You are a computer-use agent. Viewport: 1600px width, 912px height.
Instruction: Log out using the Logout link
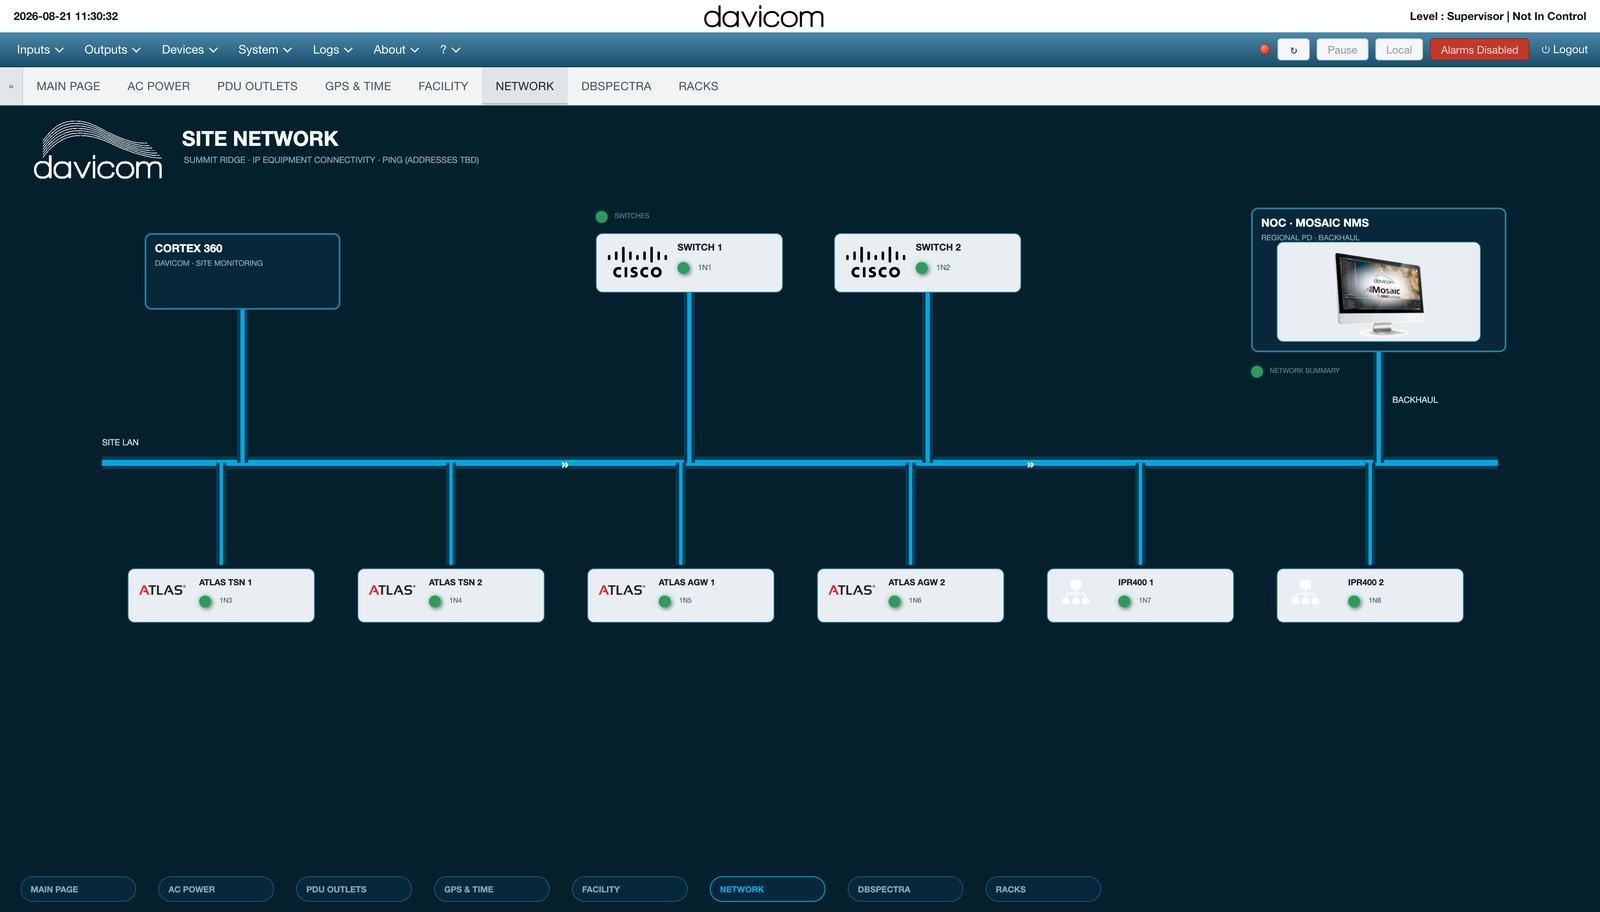click(x=1564, y=50)
